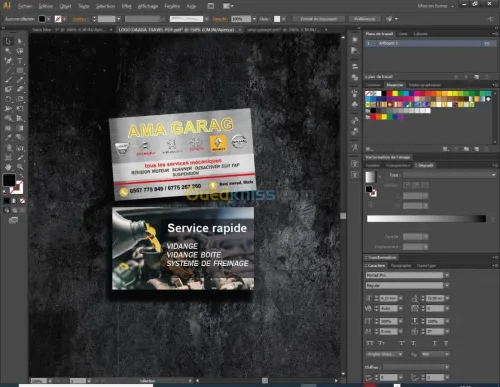Toggle Small Caps in Character panel
Image resolution: width=500 pixels, height=387 pixels.
point(382,343)
